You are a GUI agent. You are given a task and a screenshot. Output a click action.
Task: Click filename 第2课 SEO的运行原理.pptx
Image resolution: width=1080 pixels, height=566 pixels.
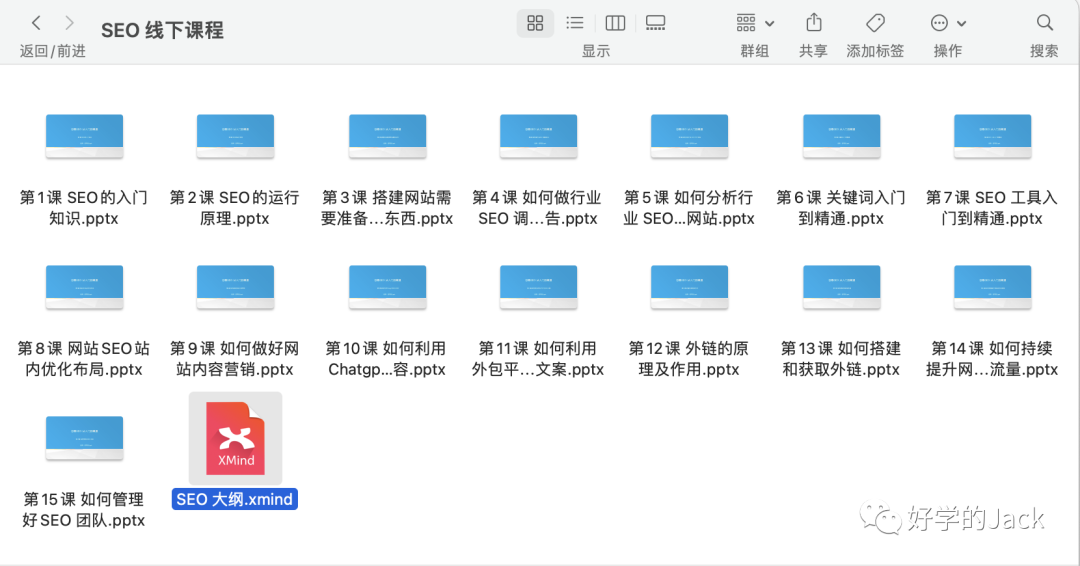point(235,208)
